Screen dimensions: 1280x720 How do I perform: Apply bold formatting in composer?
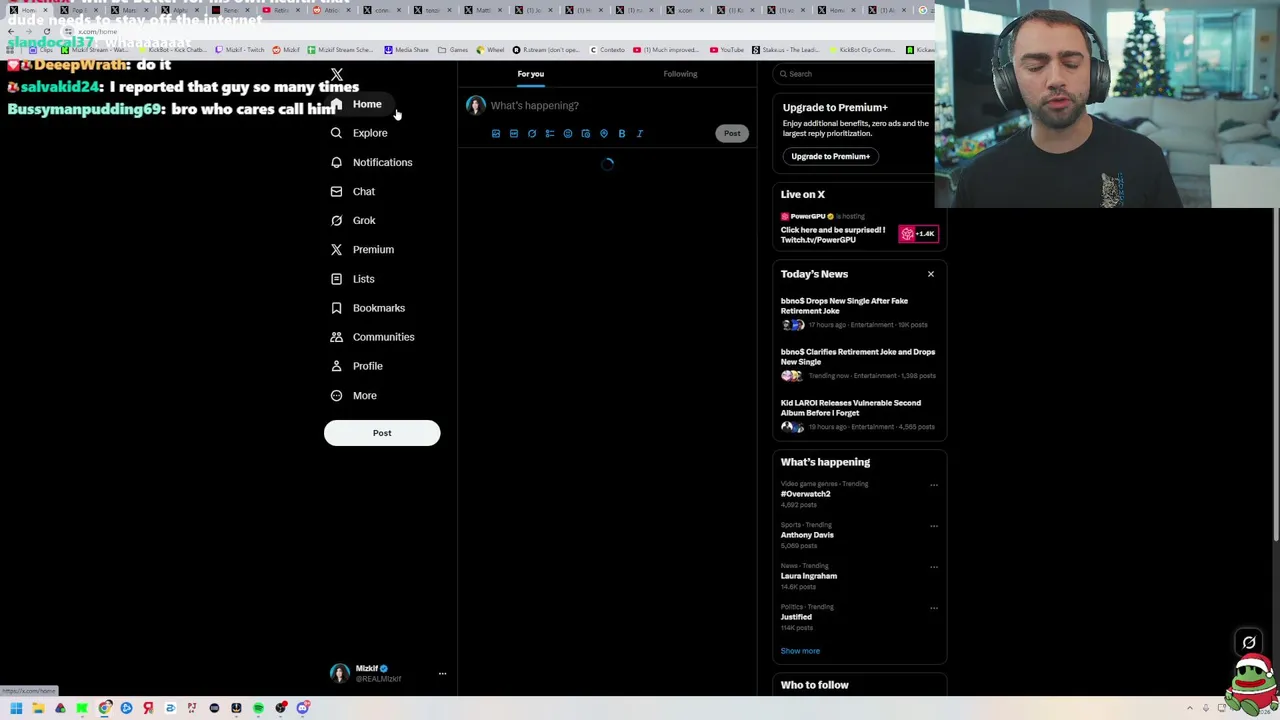(x=622, y=133)
